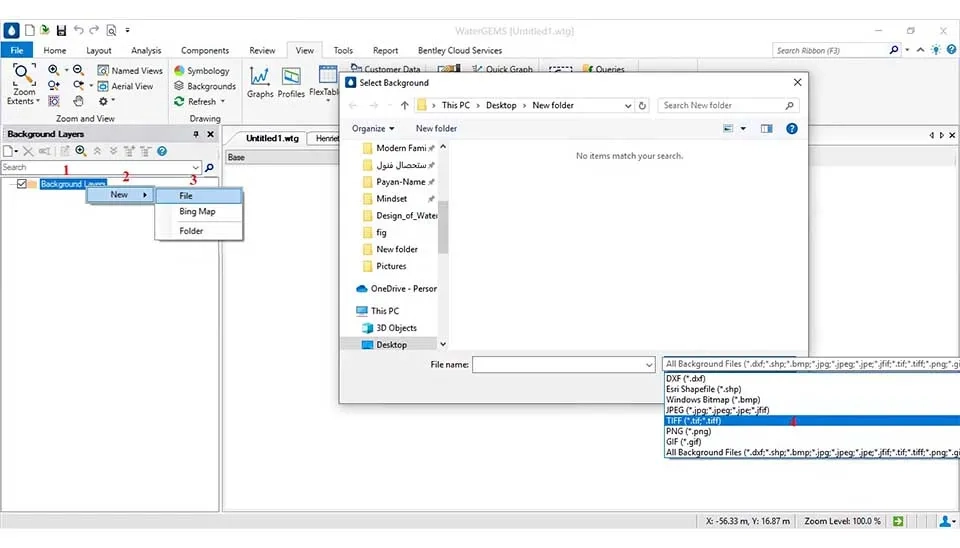This screenshot has width=960, height=548.
Task: Click the Search New folder field
Action: [x=722, y=105]
